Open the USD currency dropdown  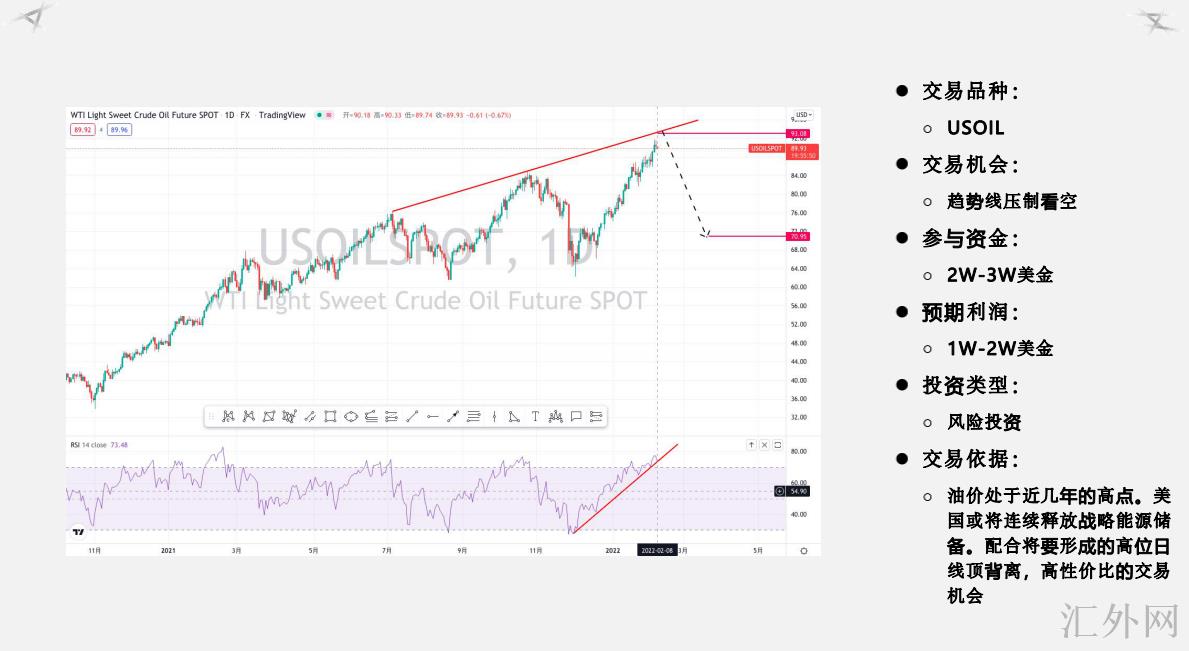[x=803, y=115]
